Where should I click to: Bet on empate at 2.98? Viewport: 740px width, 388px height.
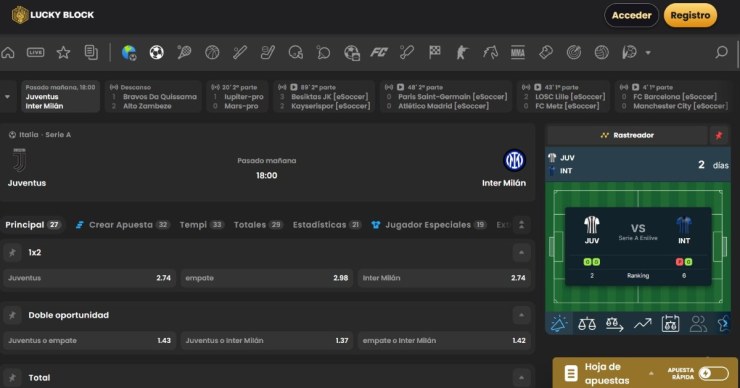(267, 278)
